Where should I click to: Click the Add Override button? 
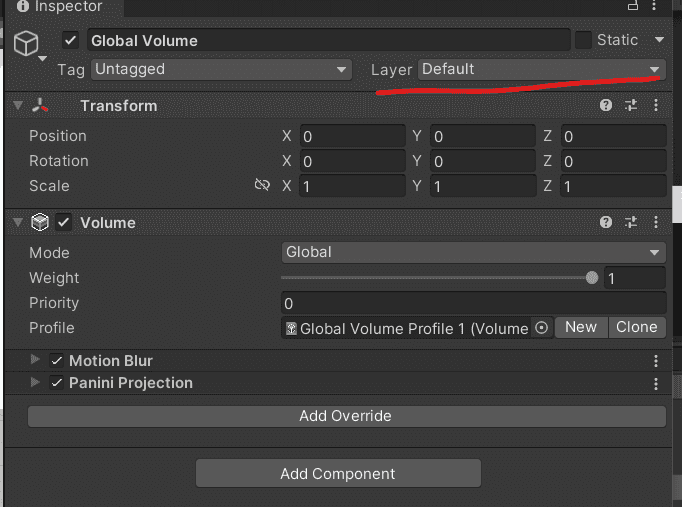click(347, 416)
